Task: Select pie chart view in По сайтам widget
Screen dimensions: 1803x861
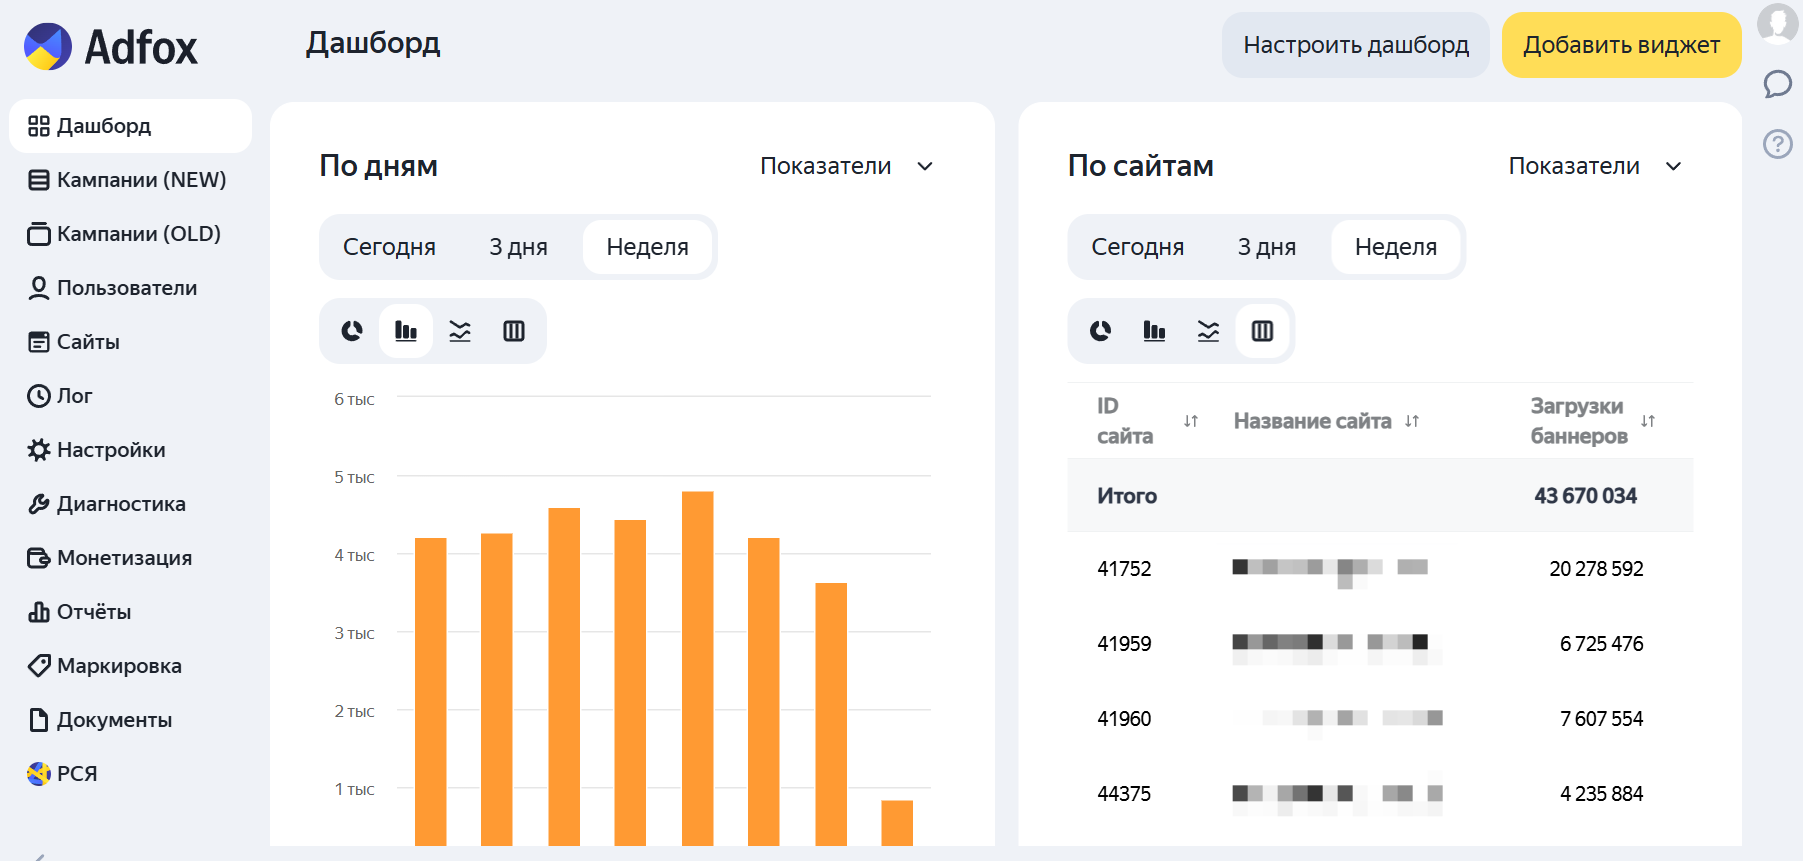Action: pos(1100,331)
